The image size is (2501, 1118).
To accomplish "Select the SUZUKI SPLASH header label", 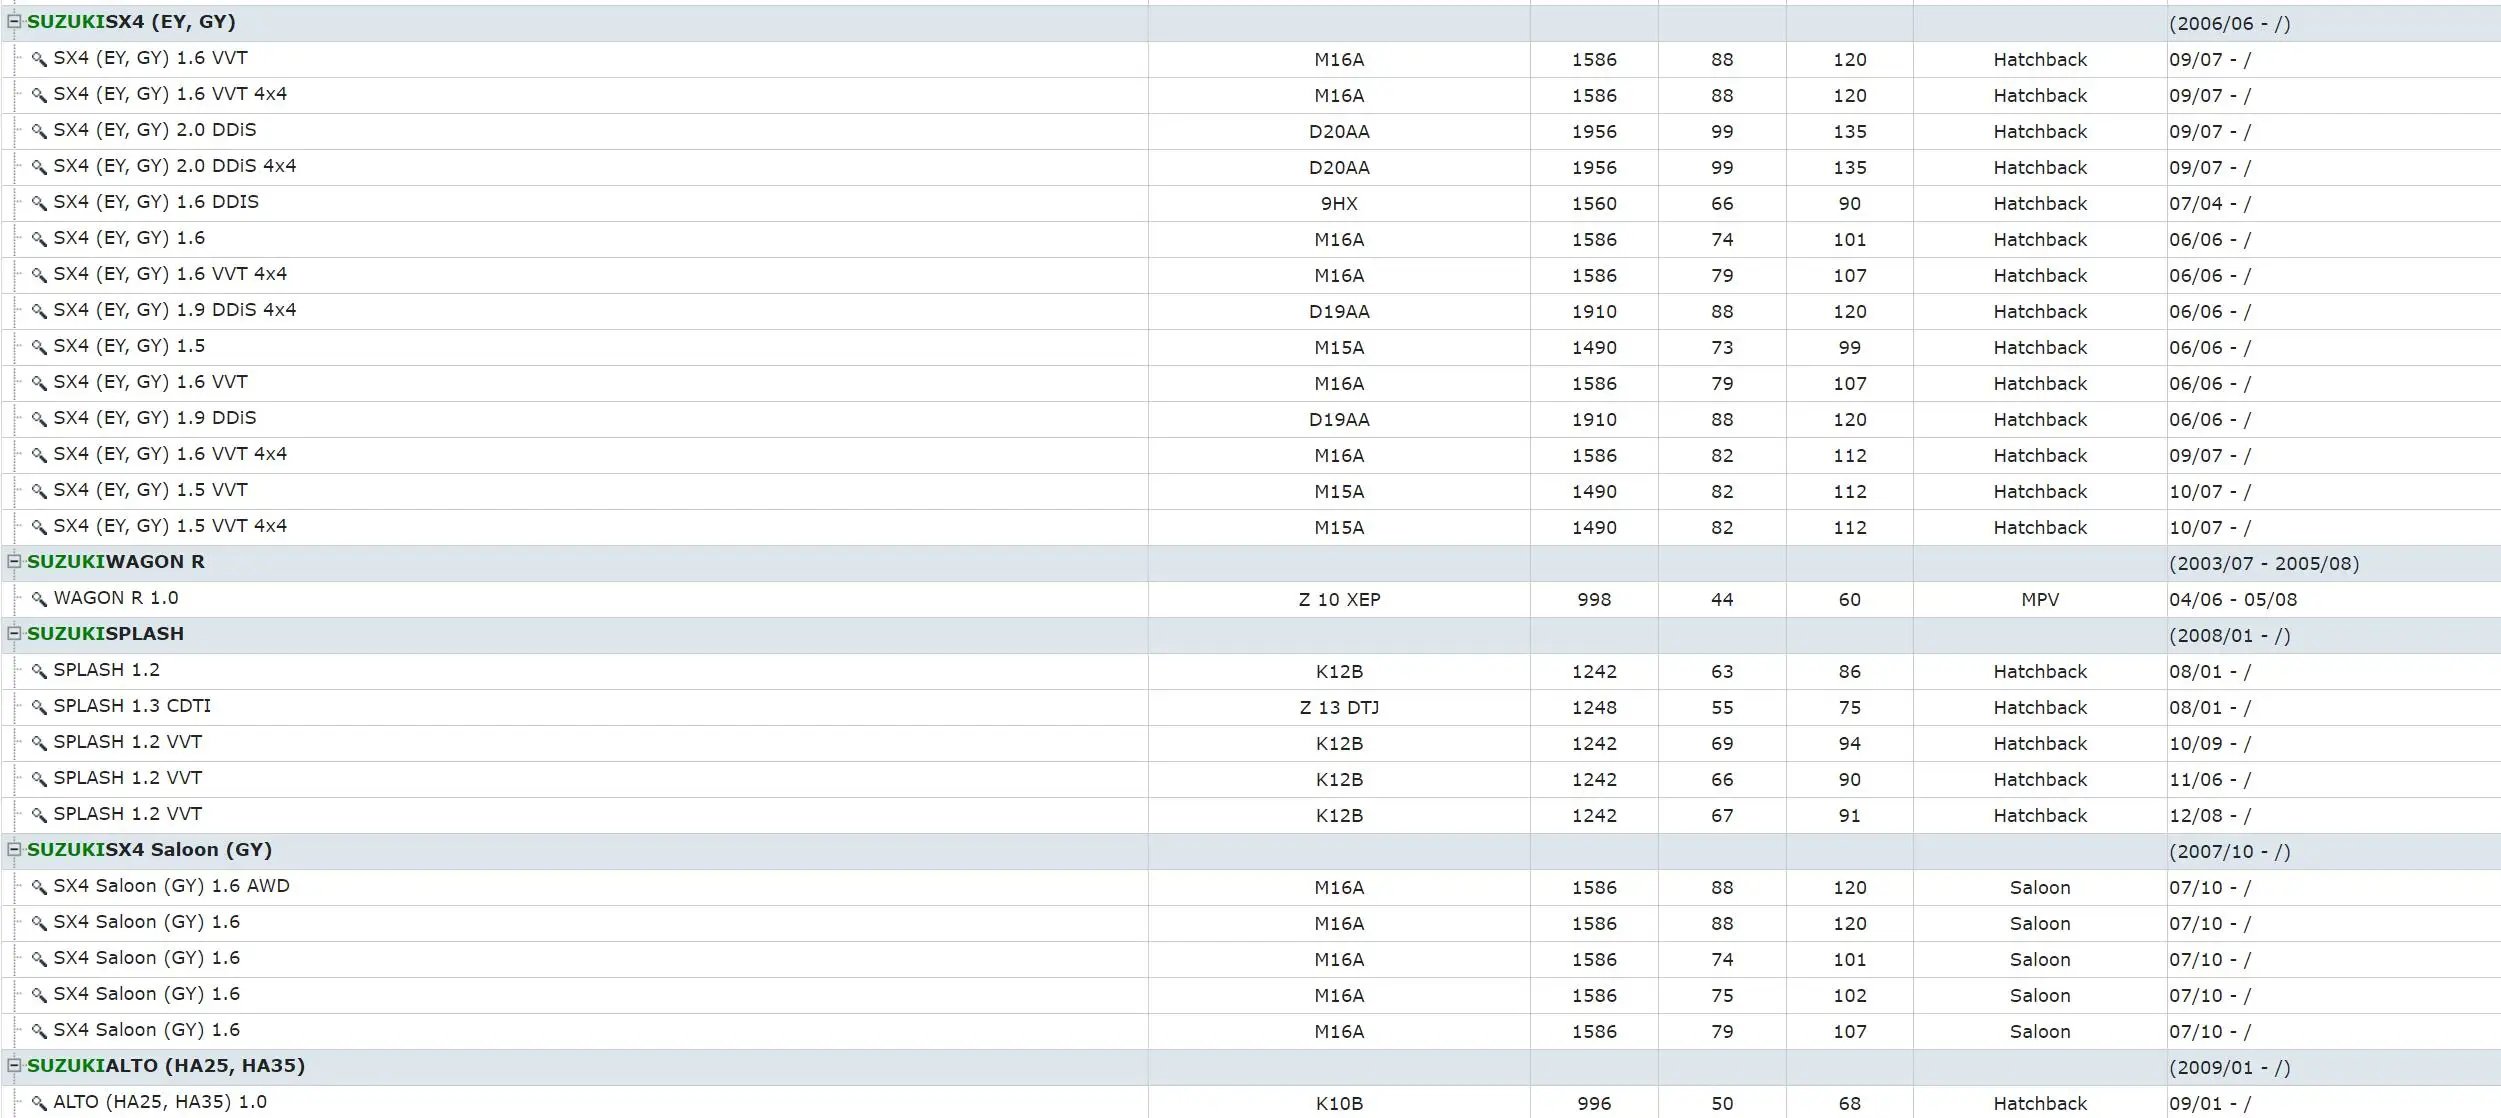I will pos(105,634).
